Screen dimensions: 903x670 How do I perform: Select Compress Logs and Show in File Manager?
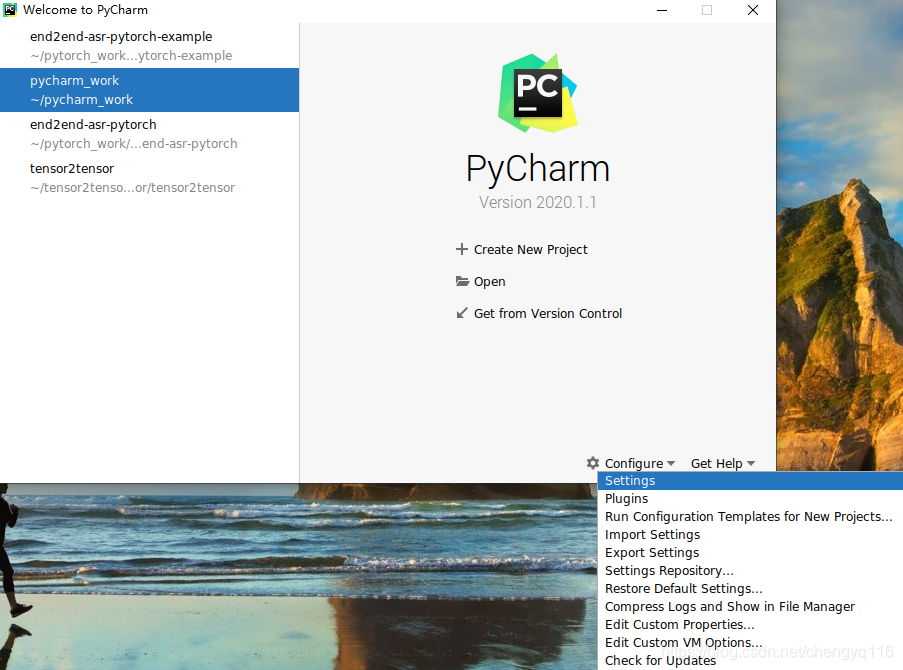[750, 606]
